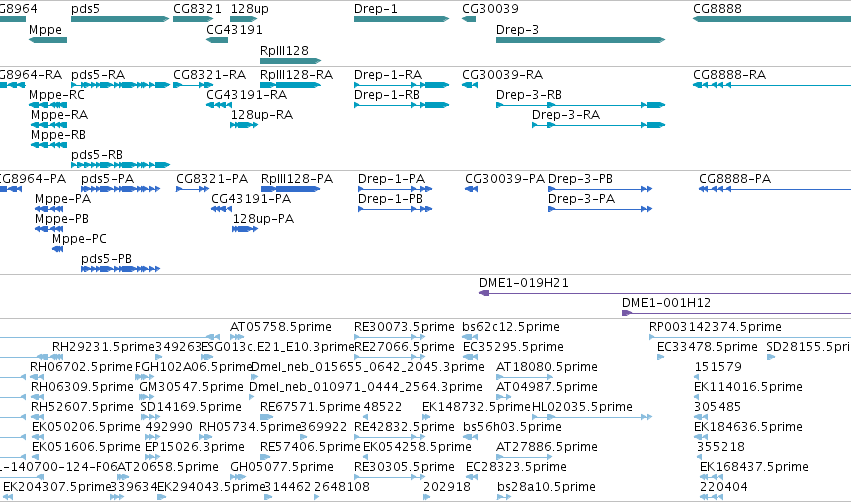The width and height of the screenshot is (851, 502).
Task: Select transcript Mppe-RC
Action: (48, 105)
